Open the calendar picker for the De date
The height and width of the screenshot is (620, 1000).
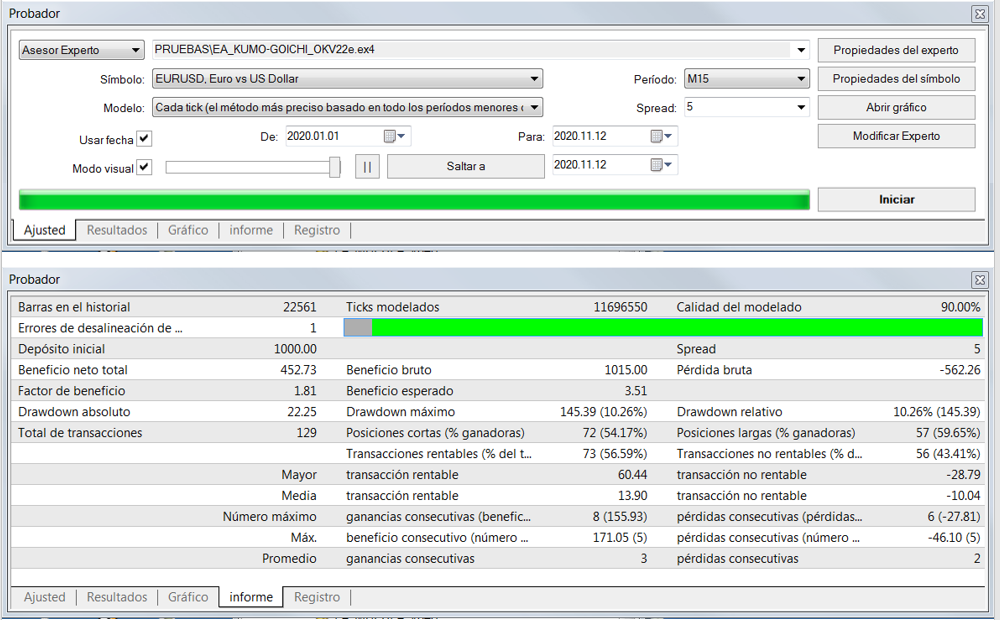(394, 137)
